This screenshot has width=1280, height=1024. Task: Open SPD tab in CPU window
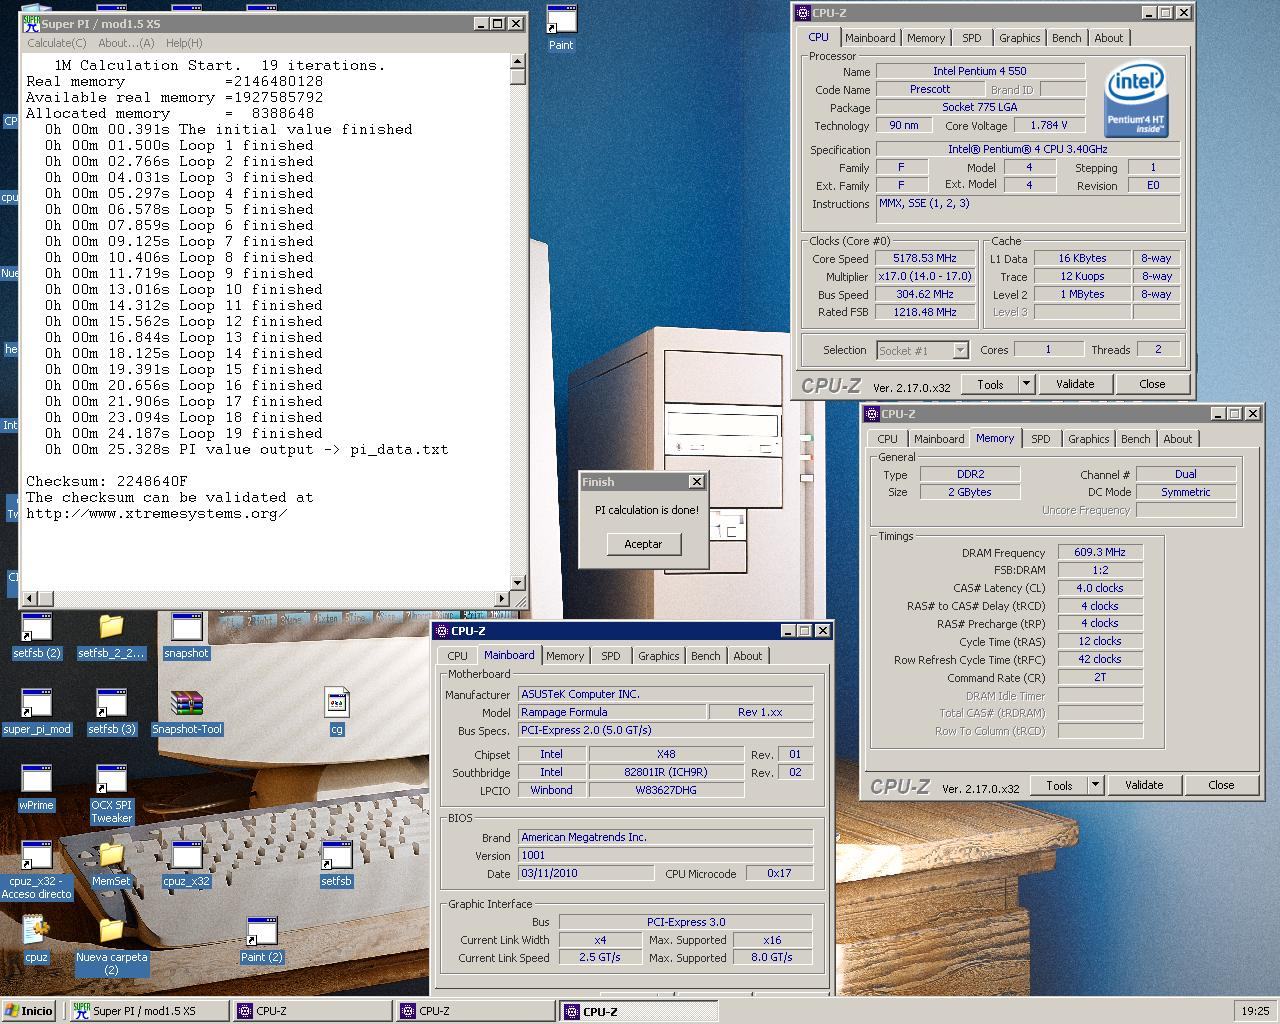coord(972,38)
